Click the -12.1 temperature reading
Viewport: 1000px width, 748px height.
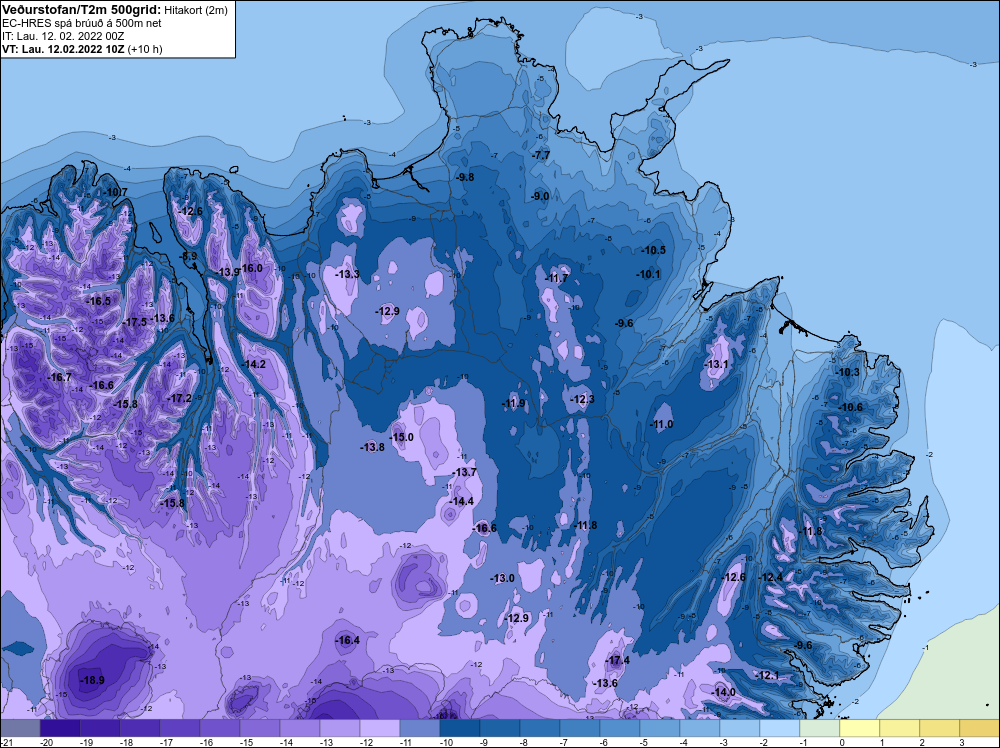coord(767,675)
